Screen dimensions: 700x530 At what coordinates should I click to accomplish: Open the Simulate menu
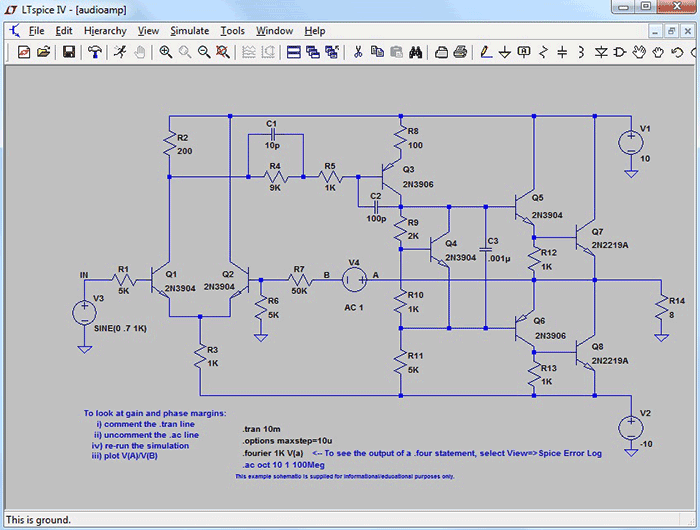click(190, 31)
